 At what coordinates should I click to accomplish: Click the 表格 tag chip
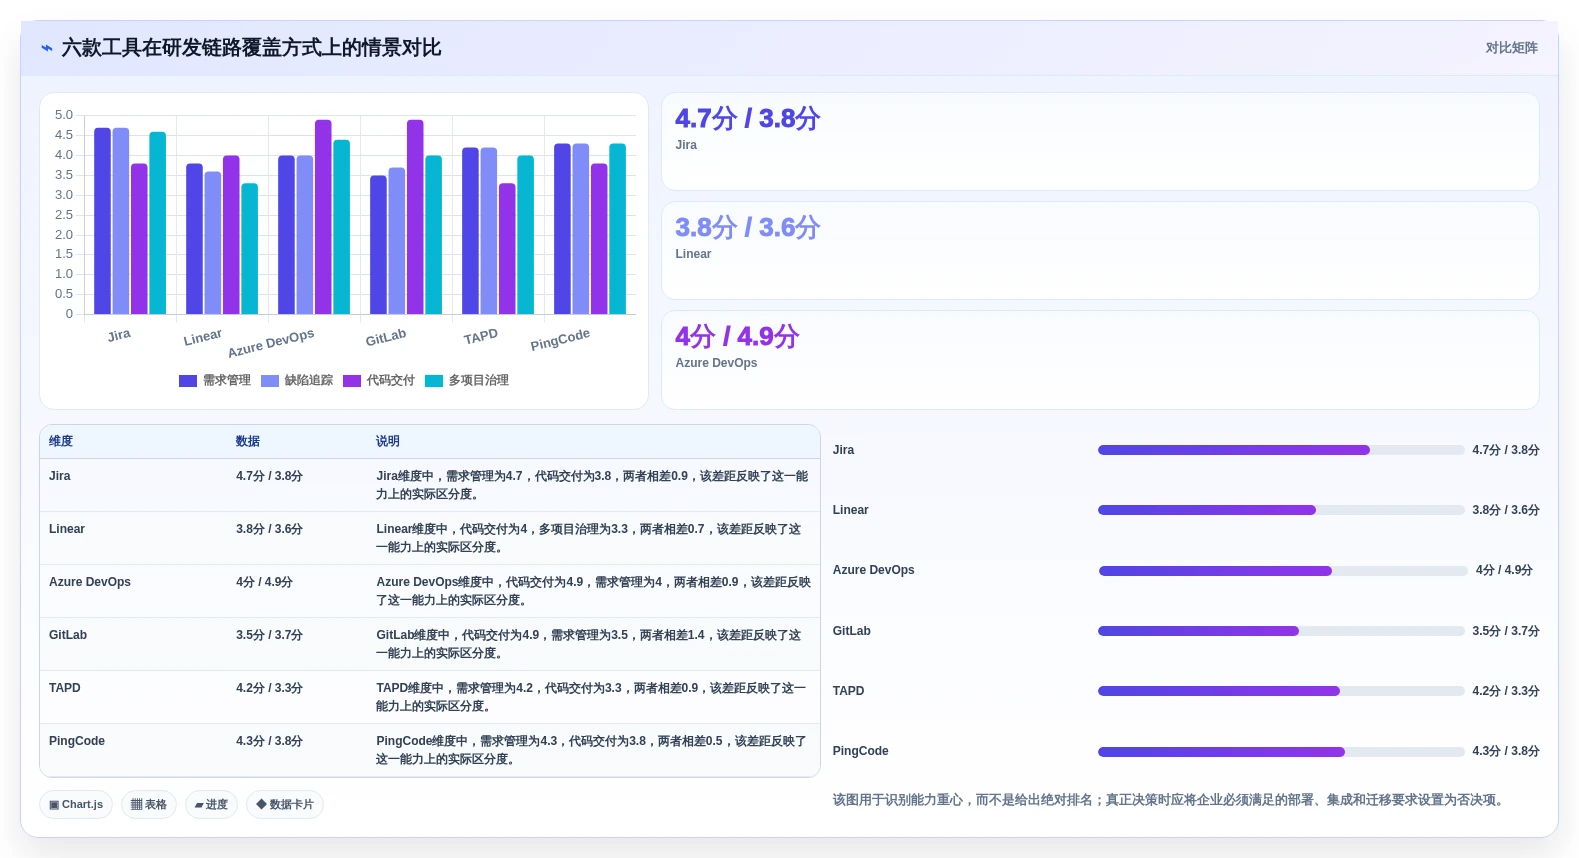coord(149,804)
